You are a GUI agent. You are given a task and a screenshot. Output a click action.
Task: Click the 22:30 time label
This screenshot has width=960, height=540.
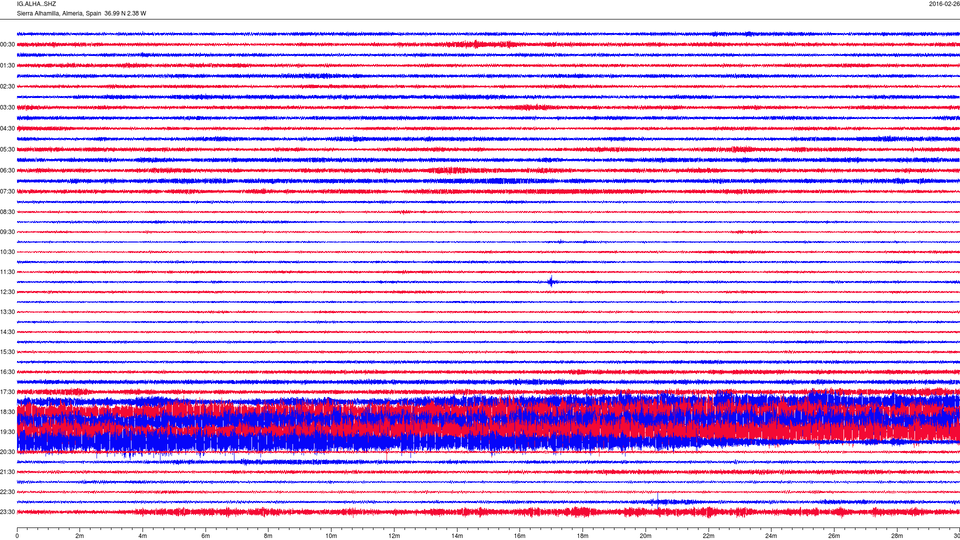point(7,492)
